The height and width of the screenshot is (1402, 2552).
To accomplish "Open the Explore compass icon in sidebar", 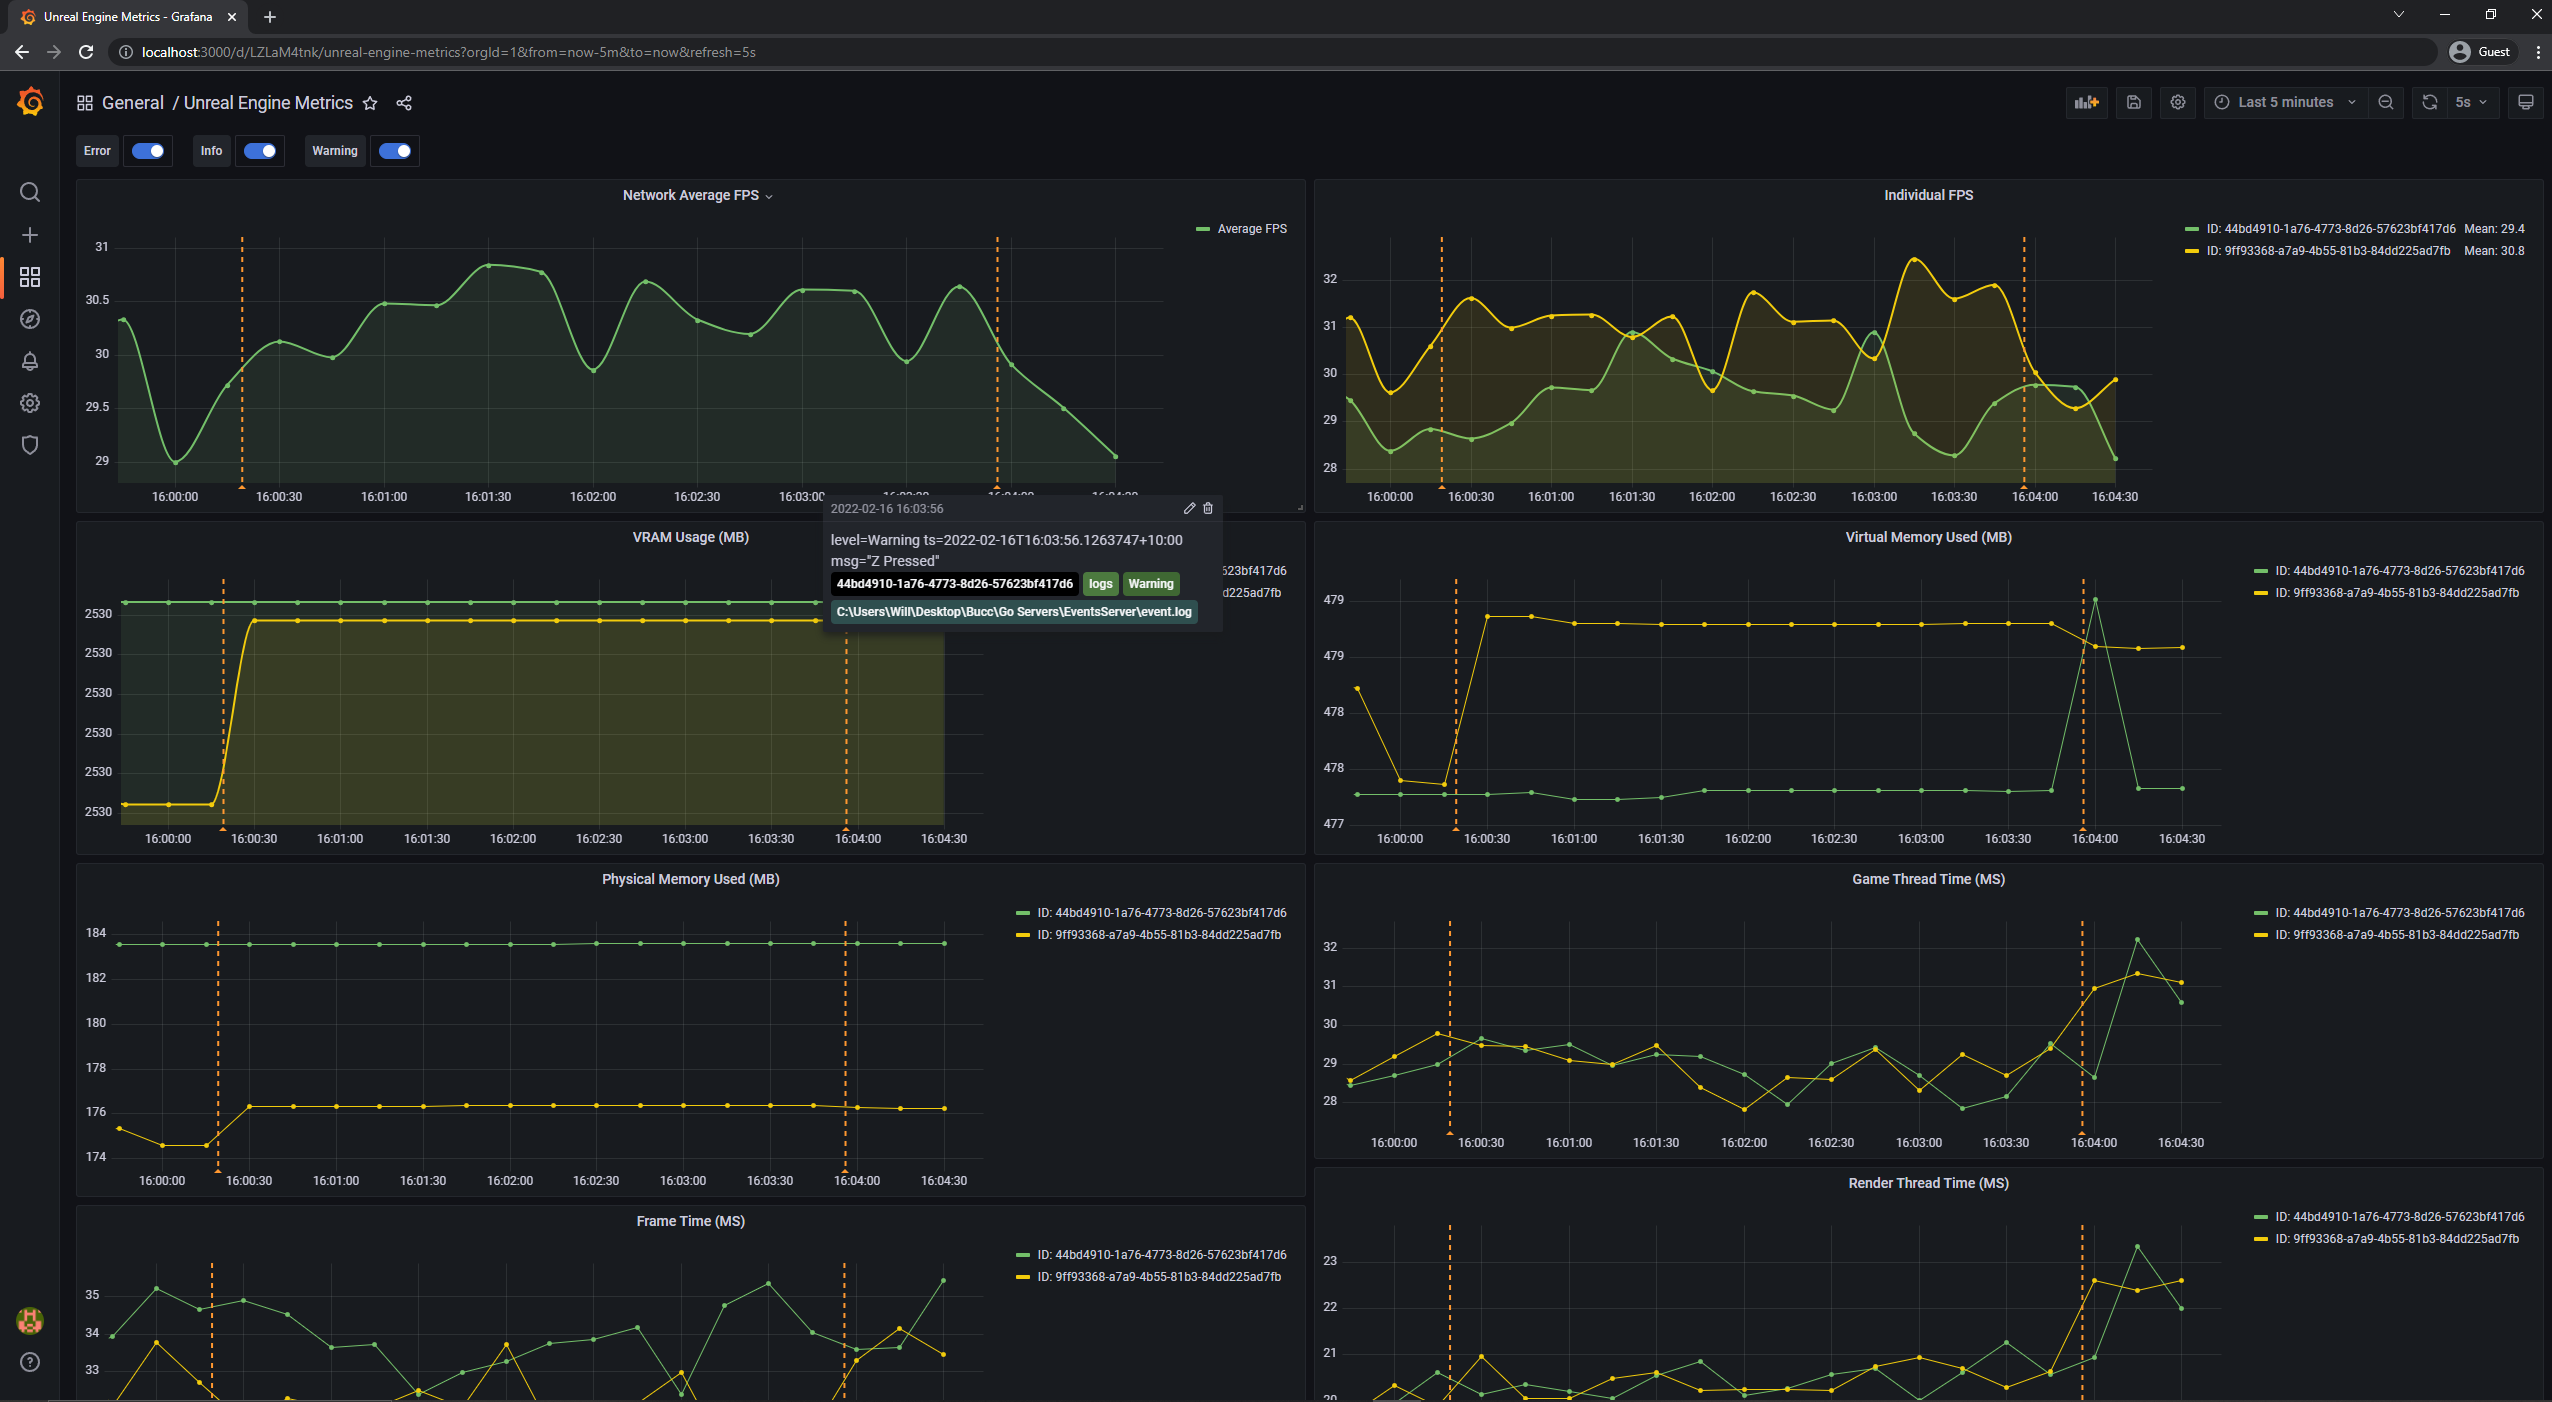I will pyautogui.click(x=30, y=319).
